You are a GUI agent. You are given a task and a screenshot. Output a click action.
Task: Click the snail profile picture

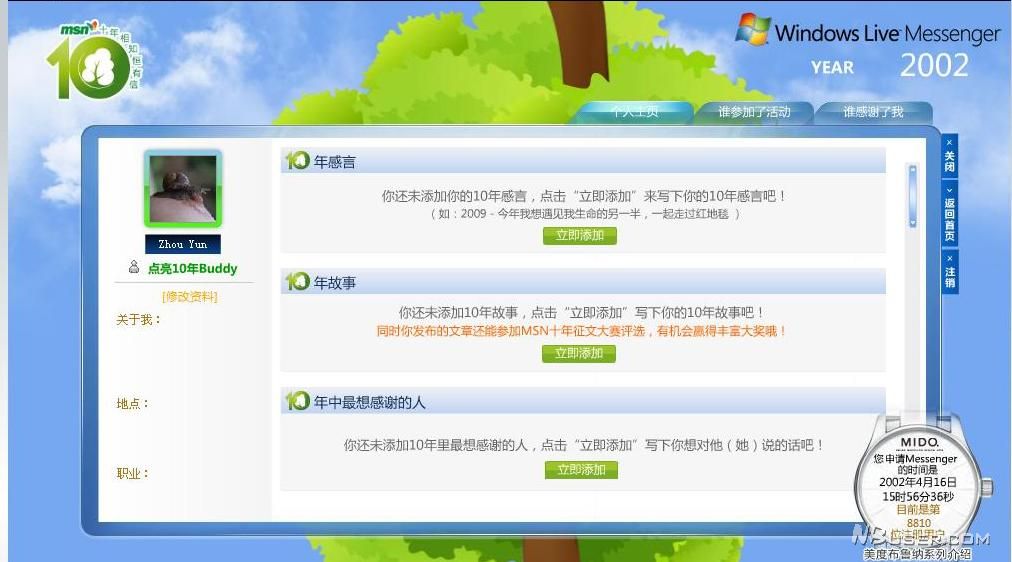pyautogui.click(x=183, y=189)
